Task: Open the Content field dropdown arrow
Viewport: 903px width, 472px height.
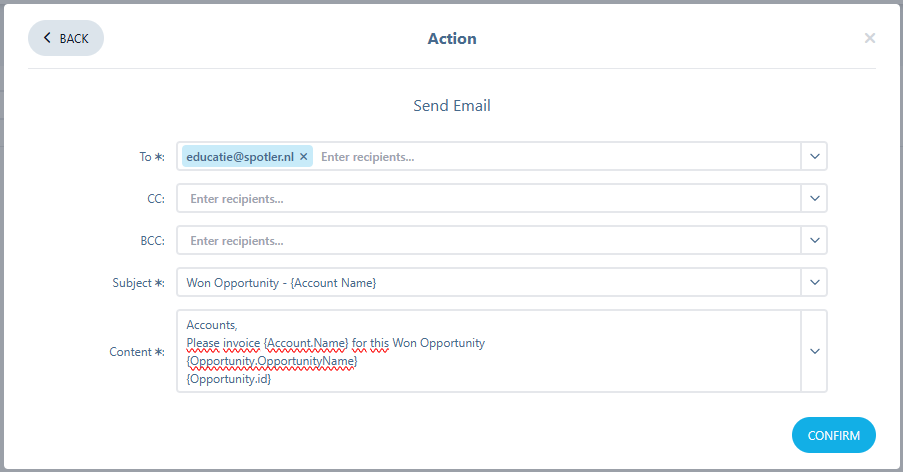Action: pos(814,351)
